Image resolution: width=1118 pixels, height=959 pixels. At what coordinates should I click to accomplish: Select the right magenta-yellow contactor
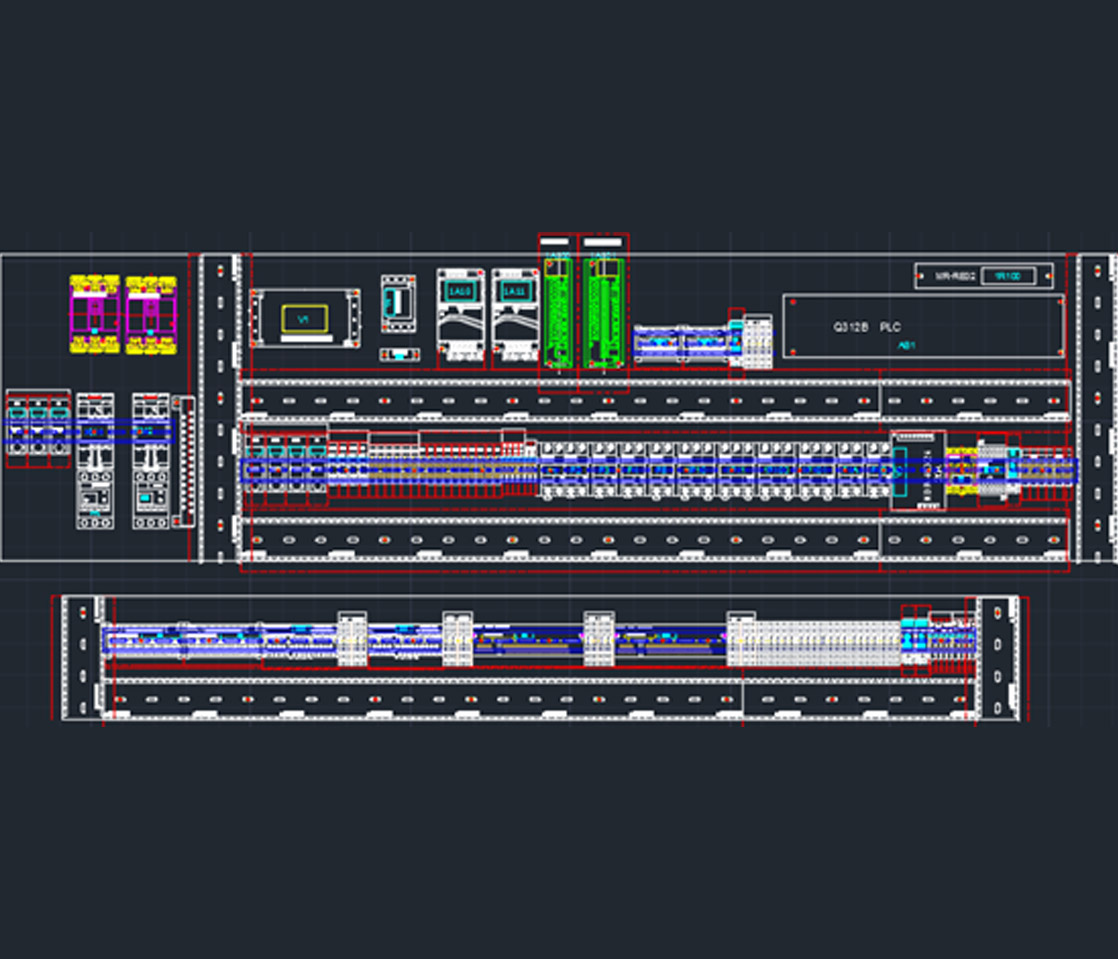[151, 314]
